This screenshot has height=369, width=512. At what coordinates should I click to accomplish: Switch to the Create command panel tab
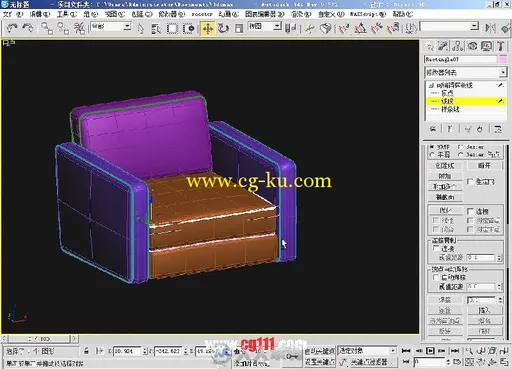coord(429,46)
